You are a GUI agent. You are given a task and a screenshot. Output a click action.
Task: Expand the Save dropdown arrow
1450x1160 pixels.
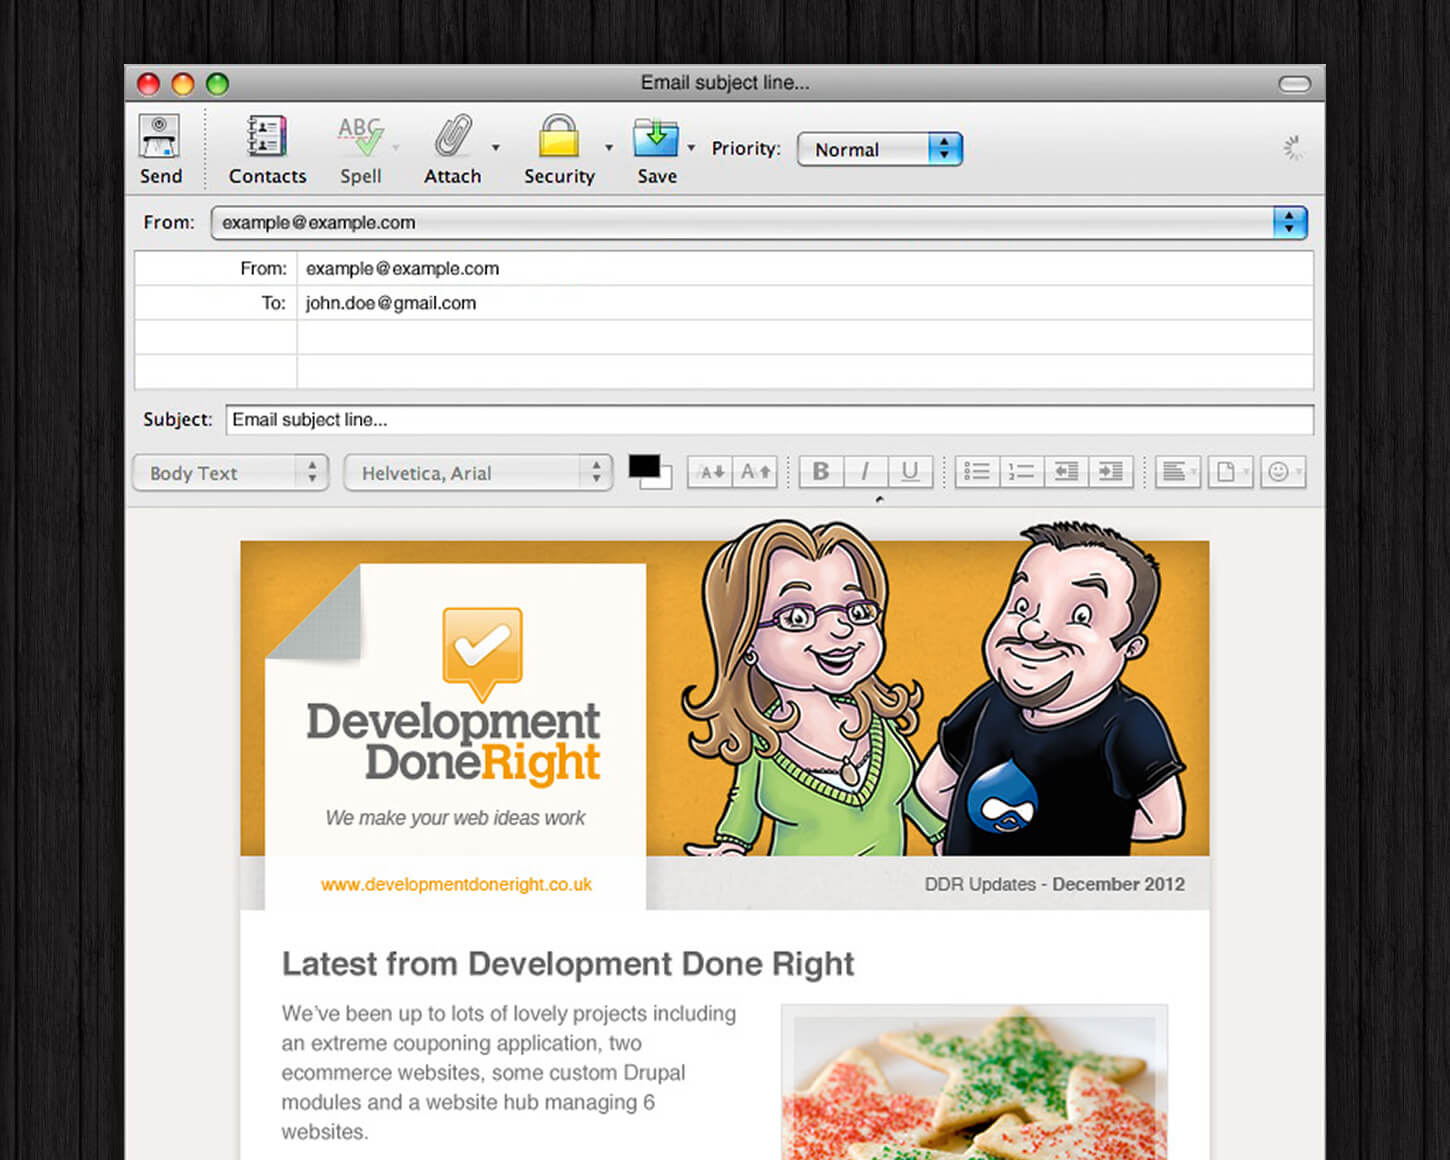tap(691, 148)
